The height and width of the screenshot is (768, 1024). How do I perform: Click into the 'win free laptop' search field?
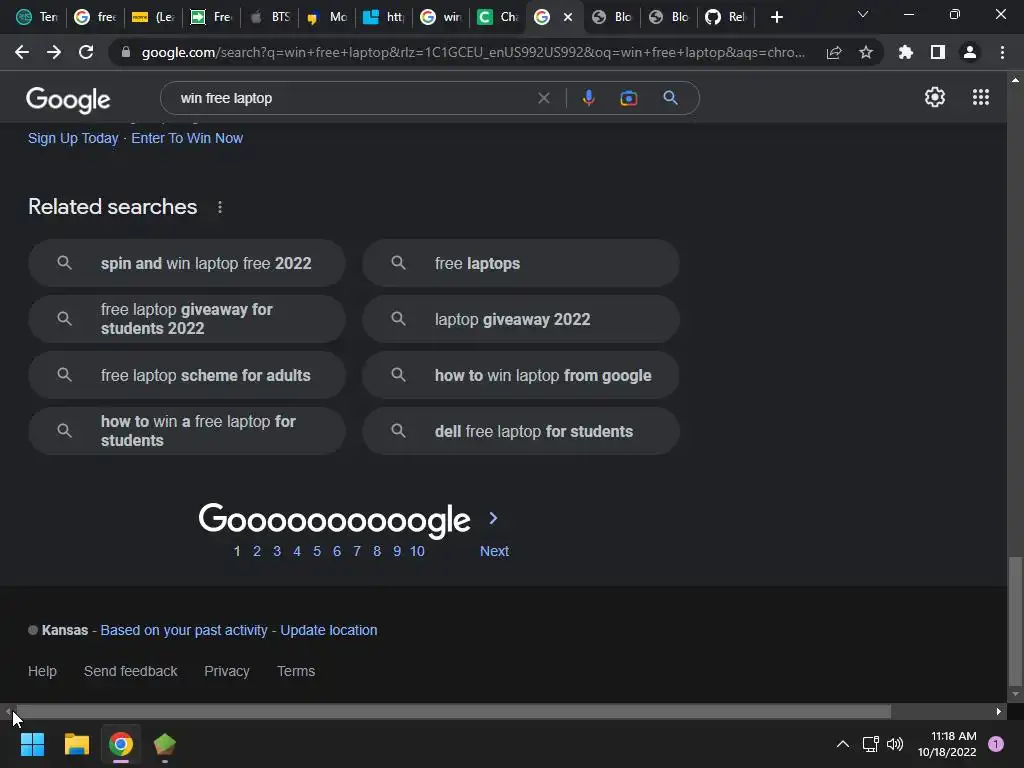[353, 98]
